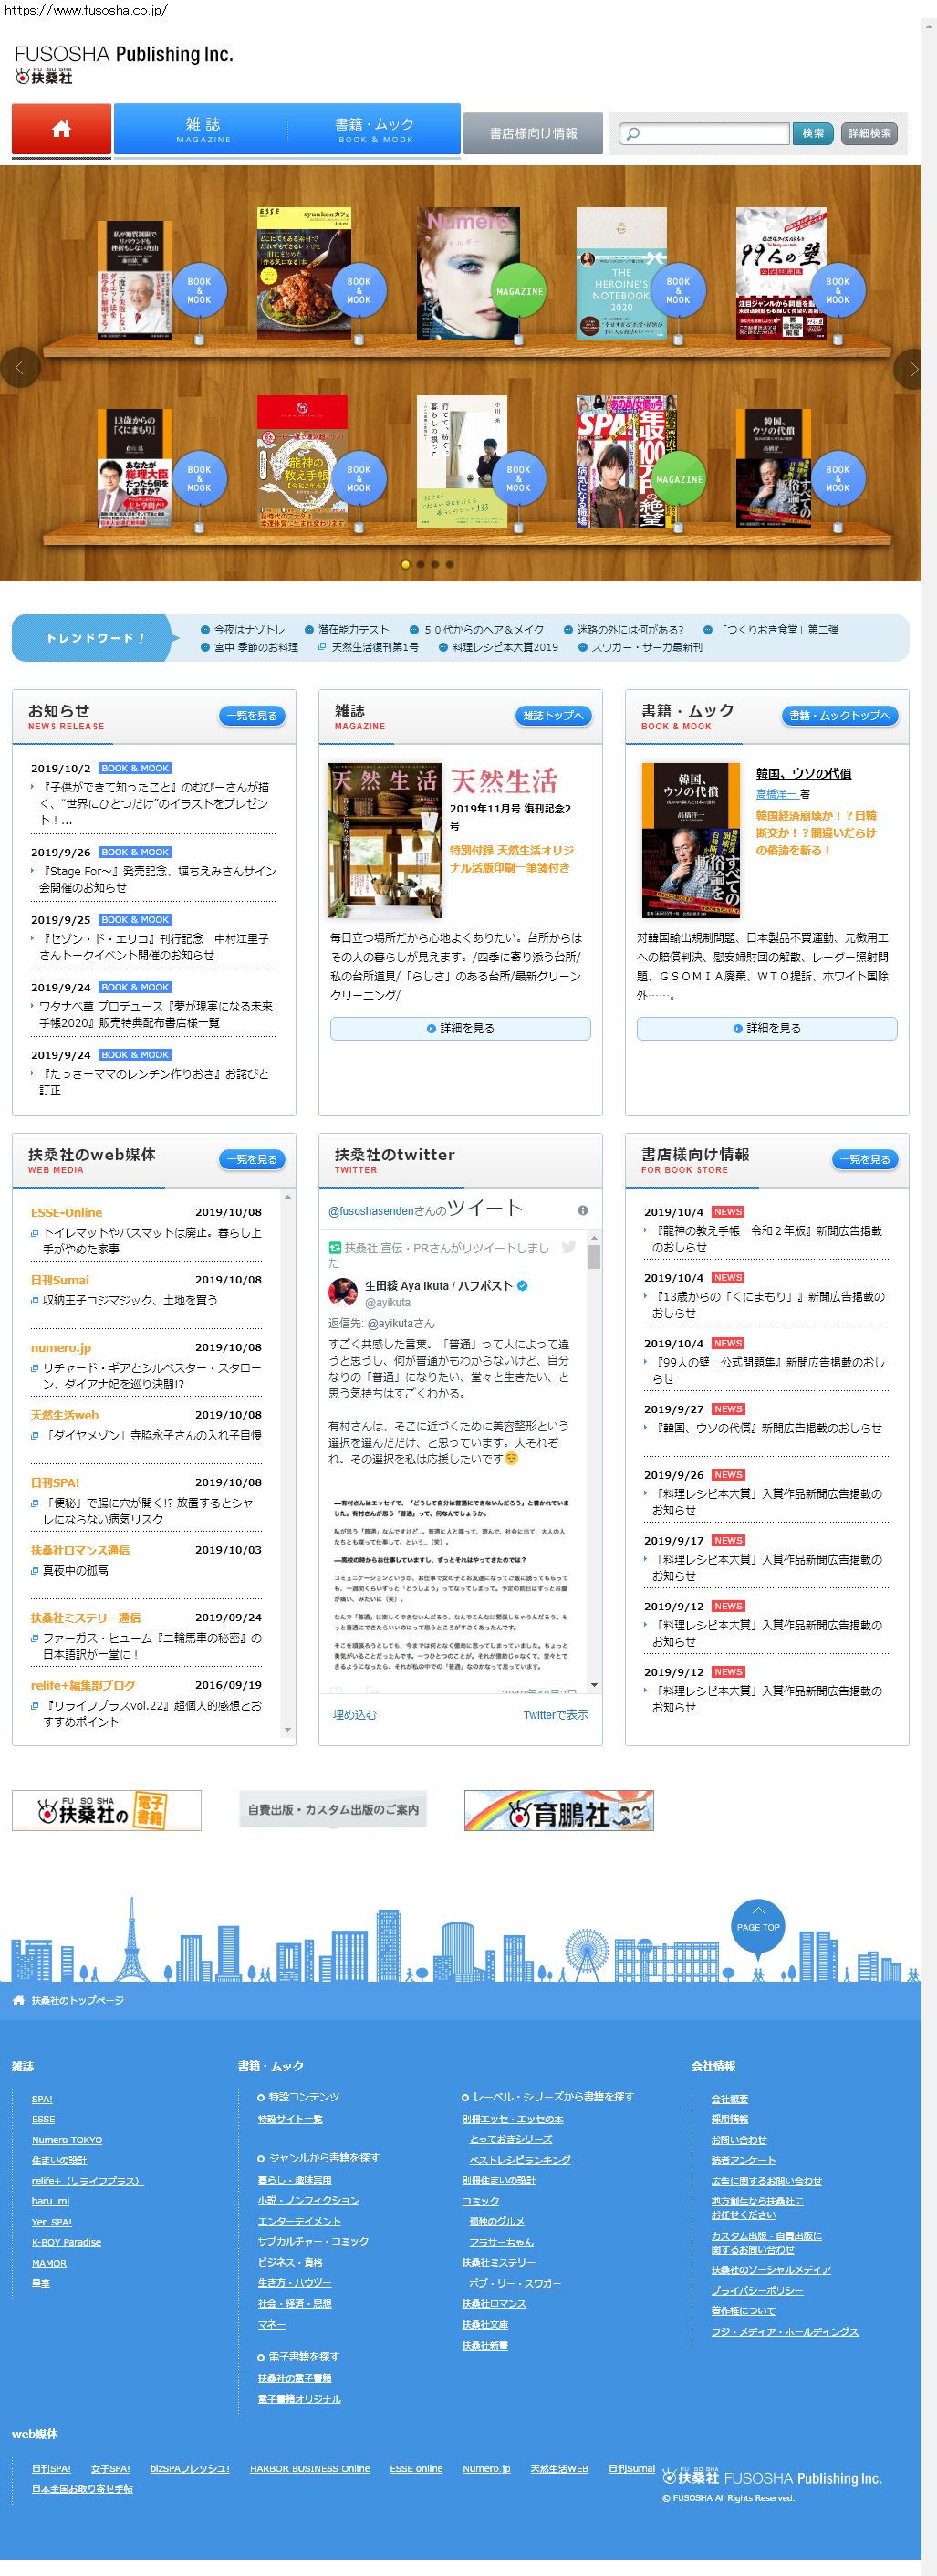Open the 扶桑社の電子書籍 banner
The image size is (937, 2576).
pos(106,1810)
